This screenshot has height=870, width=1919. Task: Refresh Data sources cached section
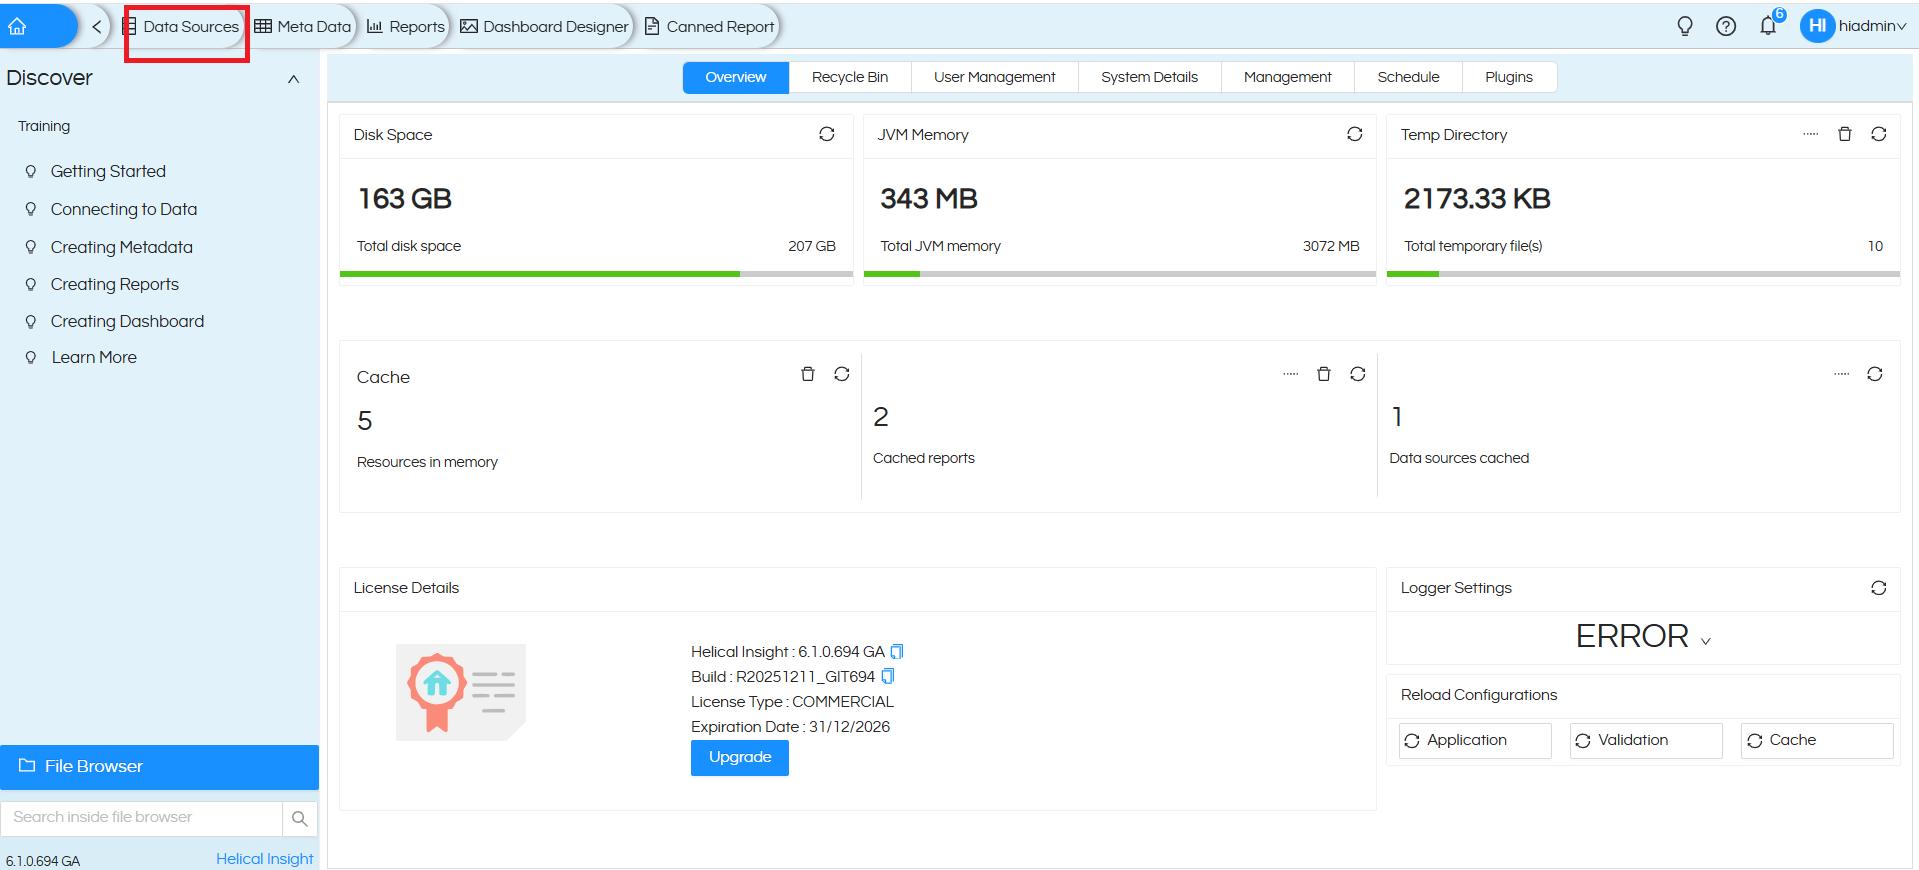(x=1875, y=374)
